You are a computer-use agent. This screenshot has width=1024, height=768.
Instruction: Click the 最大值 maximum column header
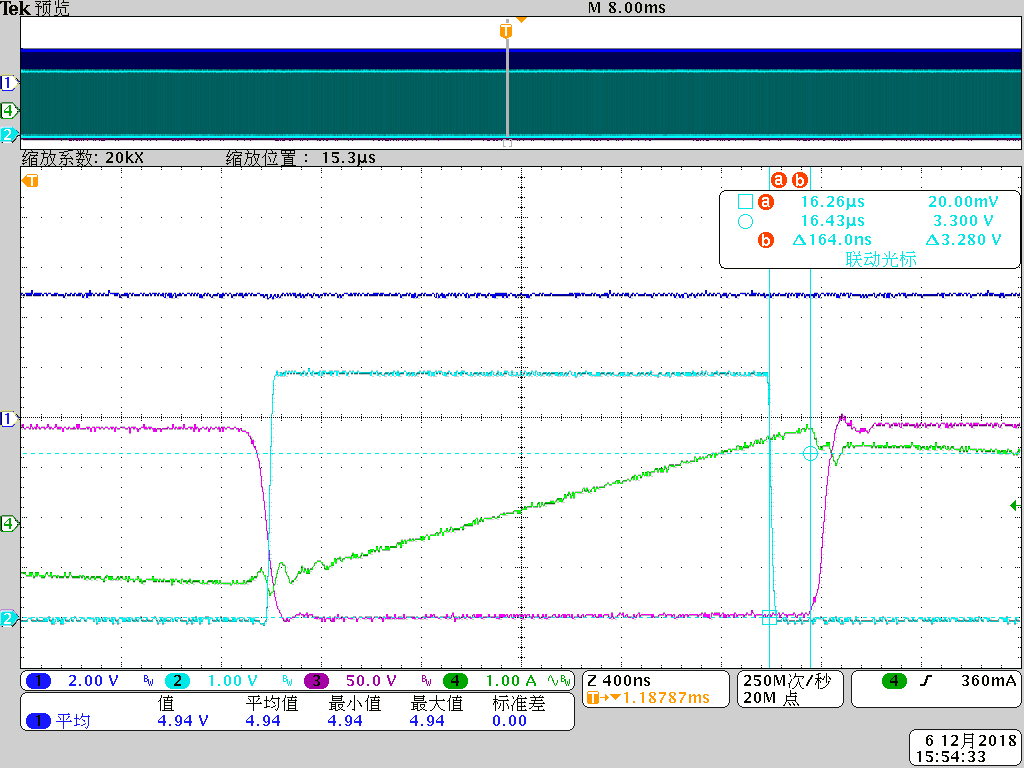pyautogui.click(x=436, y=703)
